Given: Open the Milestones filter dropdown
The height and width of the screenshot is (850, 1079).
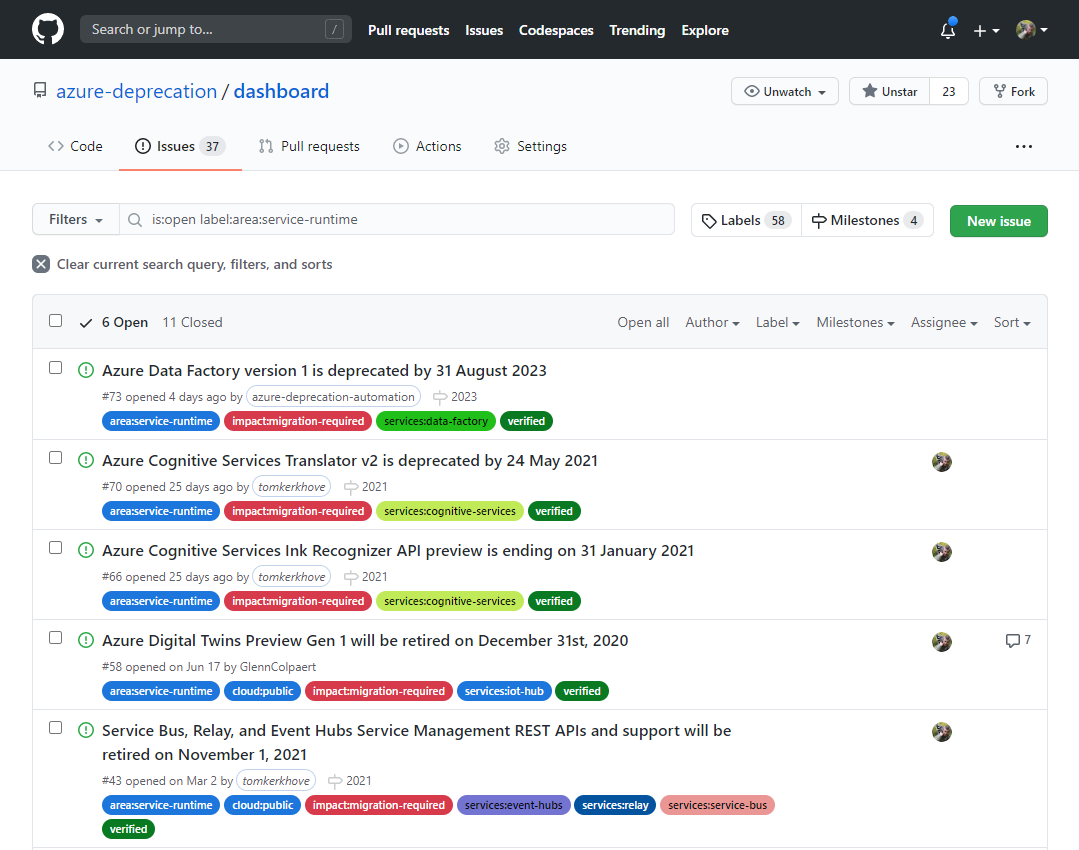Looking at the screenshot, I should click(855, 323).
